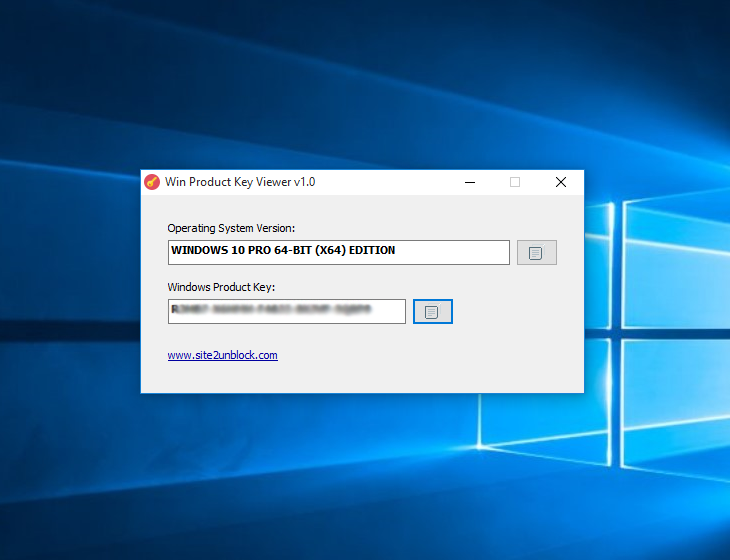Click the 'Windows Product Key:' label
Screen dimensions: 730x560
(x=221, y=287)
